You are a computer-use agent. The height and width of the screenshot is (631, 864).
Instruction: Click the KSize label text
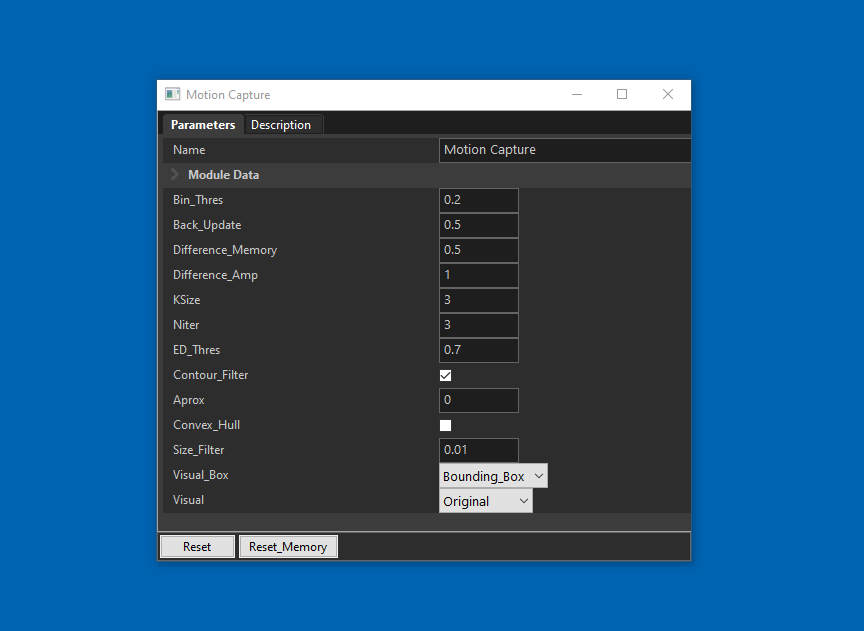186,300
